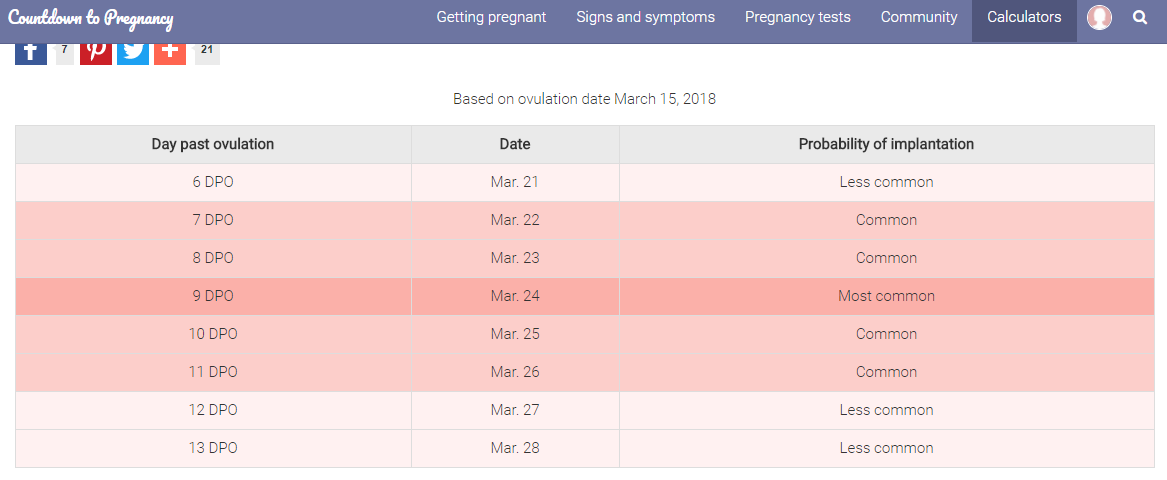This screenshot has width=1167, height=480.
Task: Click the Facebook share count 7
Action: click(65, 52)
